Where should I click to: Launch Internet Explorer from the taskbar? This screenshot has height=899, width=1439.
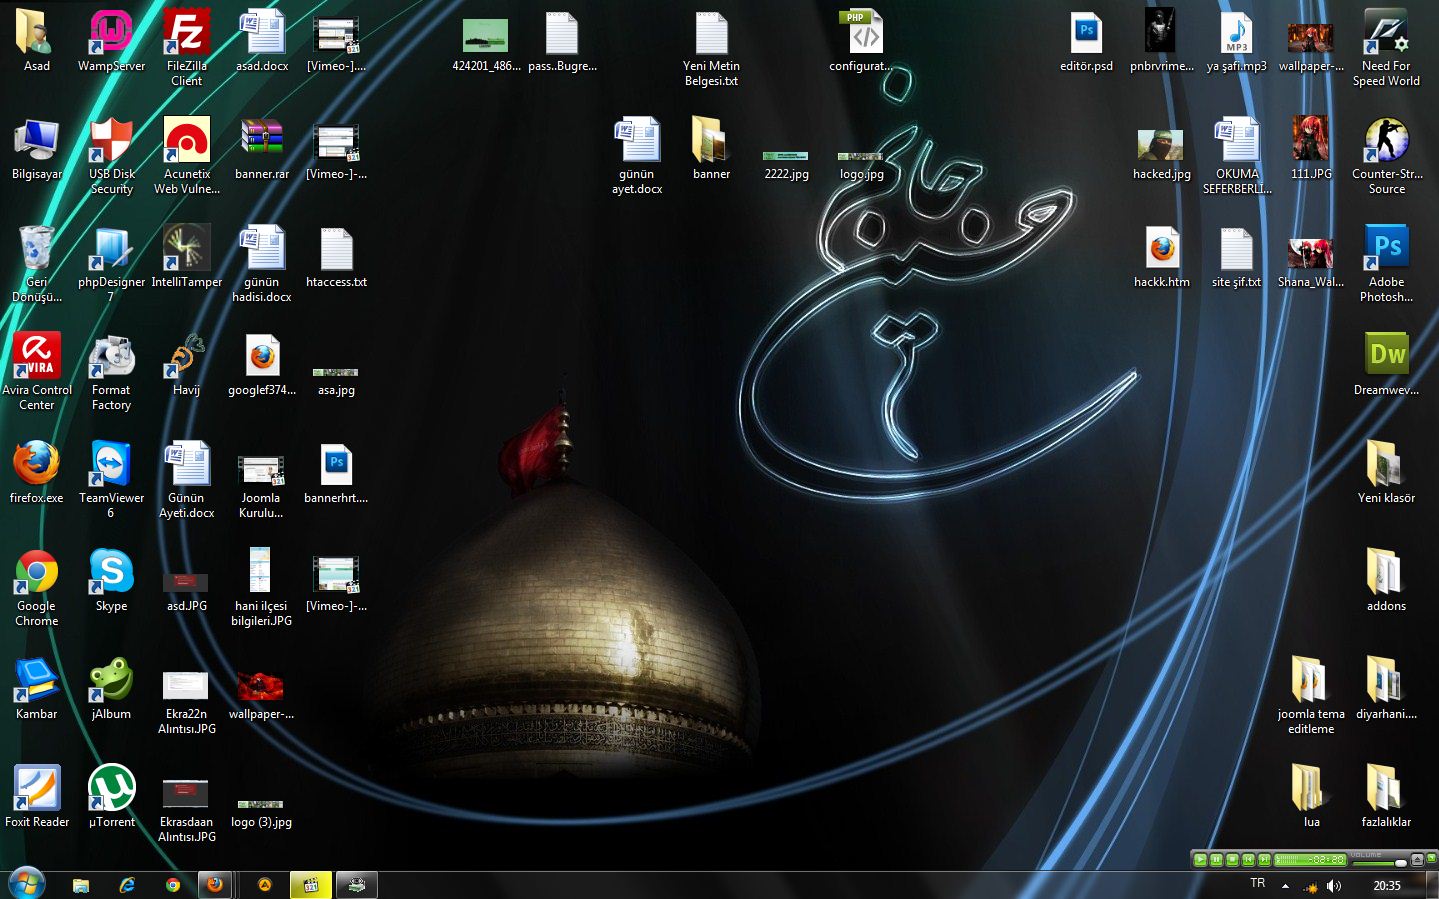[x=127, y=885]
